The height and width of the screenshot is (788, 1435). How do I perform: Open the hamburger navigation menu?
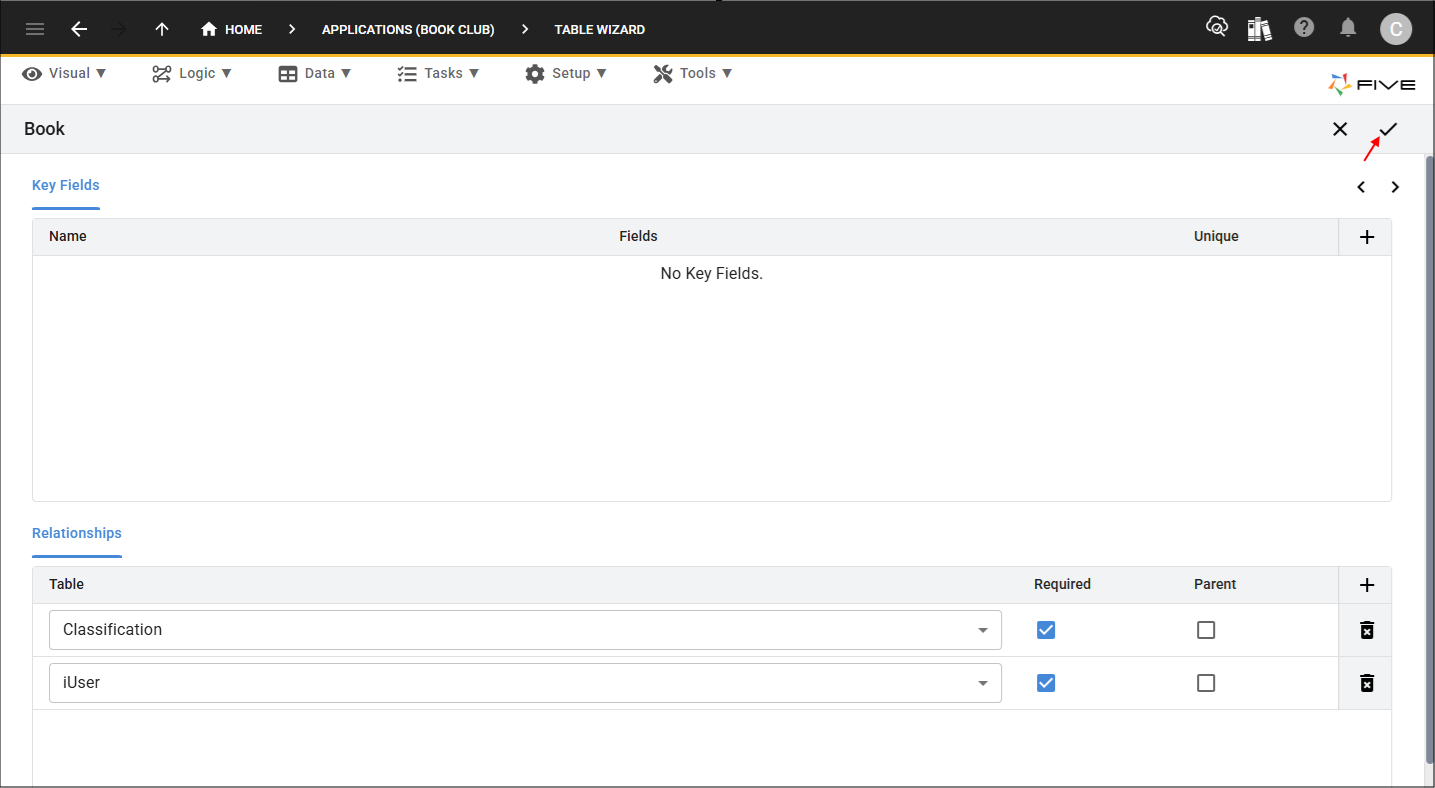click(x=35, y=29)
